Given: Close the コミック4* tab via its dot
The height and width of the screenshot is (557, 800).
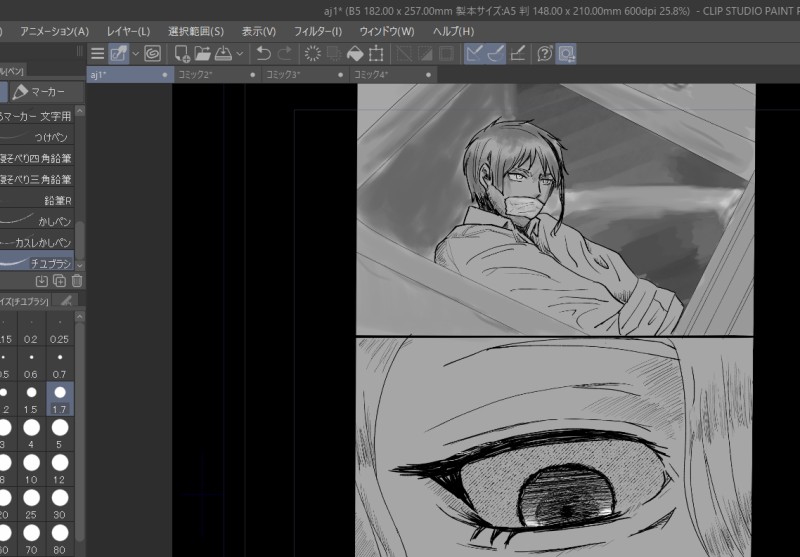Looking at the screenshot, I should [428, 74].
